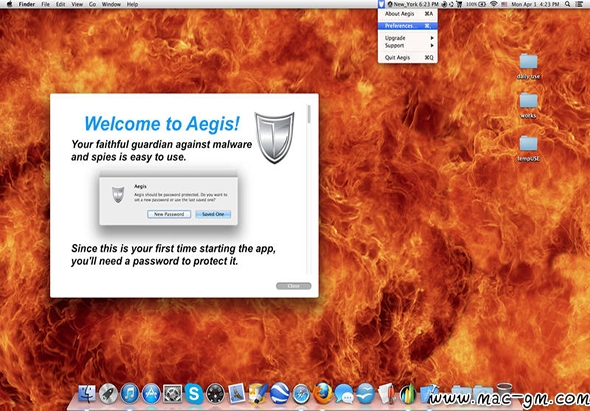Launch Google Earth from the dock
The height and width of the screenshot is (411, 590).
coord(280,394)
